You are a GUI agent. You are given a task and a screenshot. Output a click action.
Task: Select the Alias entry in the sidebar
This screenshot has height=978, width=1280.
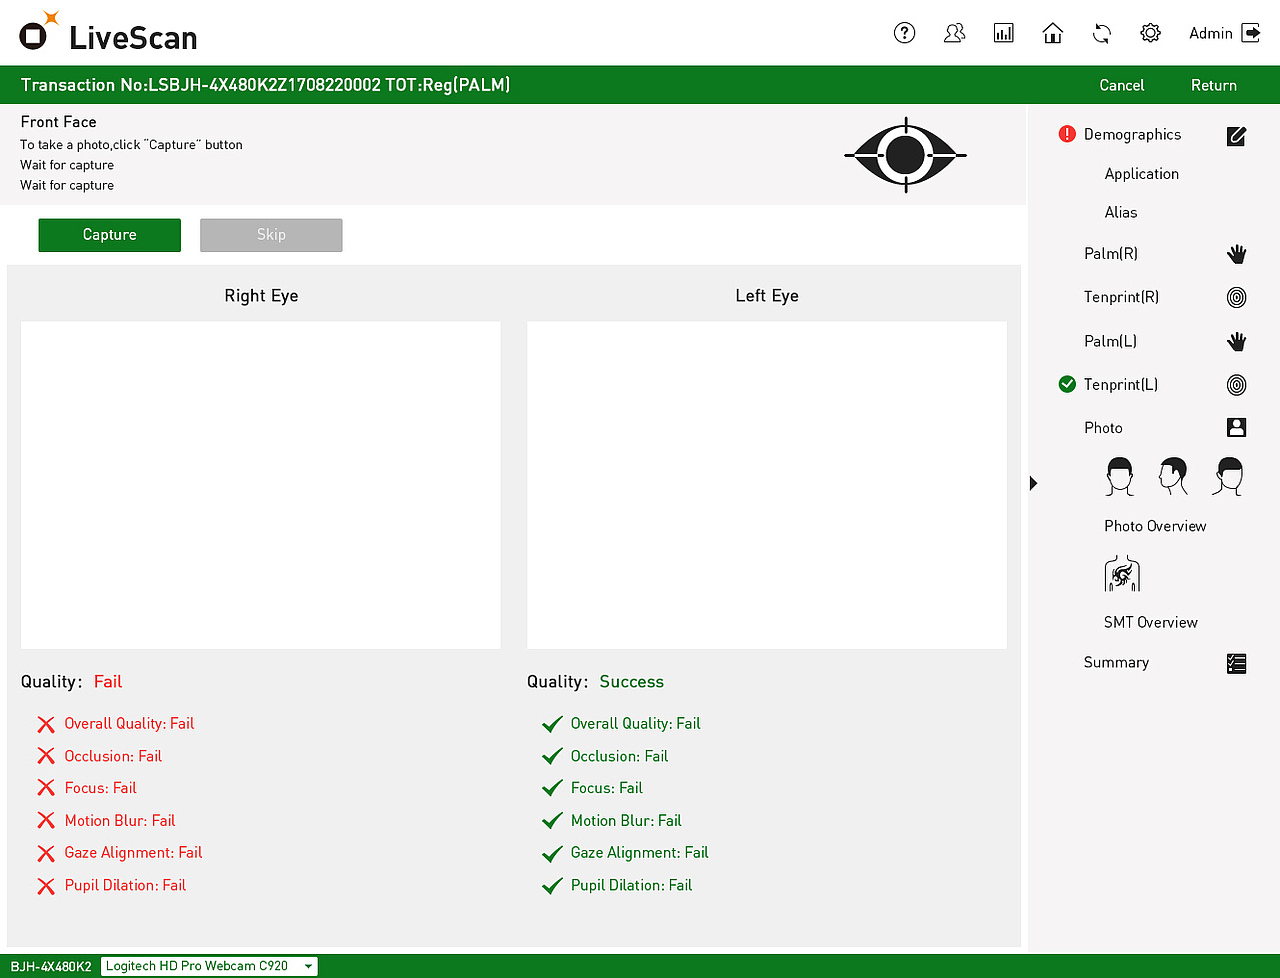click(x=1120, y=212)
